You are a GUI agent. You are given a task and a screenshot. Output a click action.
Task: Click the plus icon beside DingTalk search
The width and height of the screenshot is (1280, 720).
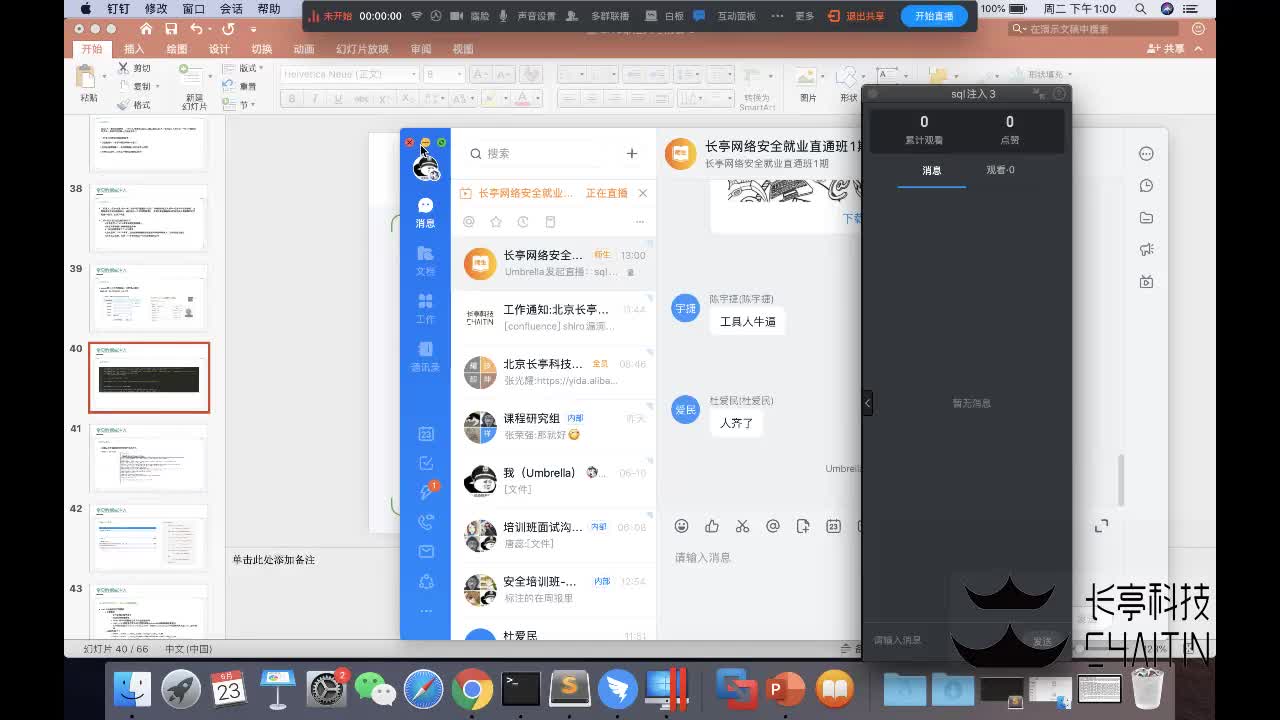pos(631,153)
